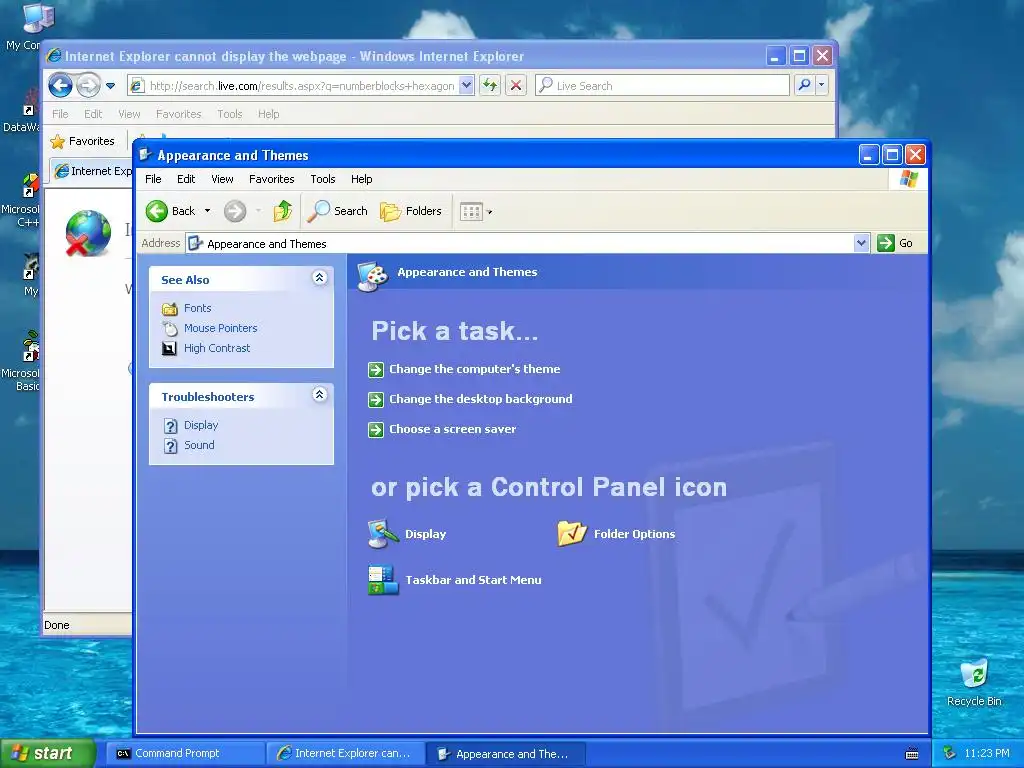Image resolution: width=1024 pixels, height=768 pixels.
Task: Click the green Go button
Action: pyautogui.click(x=895, y=243)
